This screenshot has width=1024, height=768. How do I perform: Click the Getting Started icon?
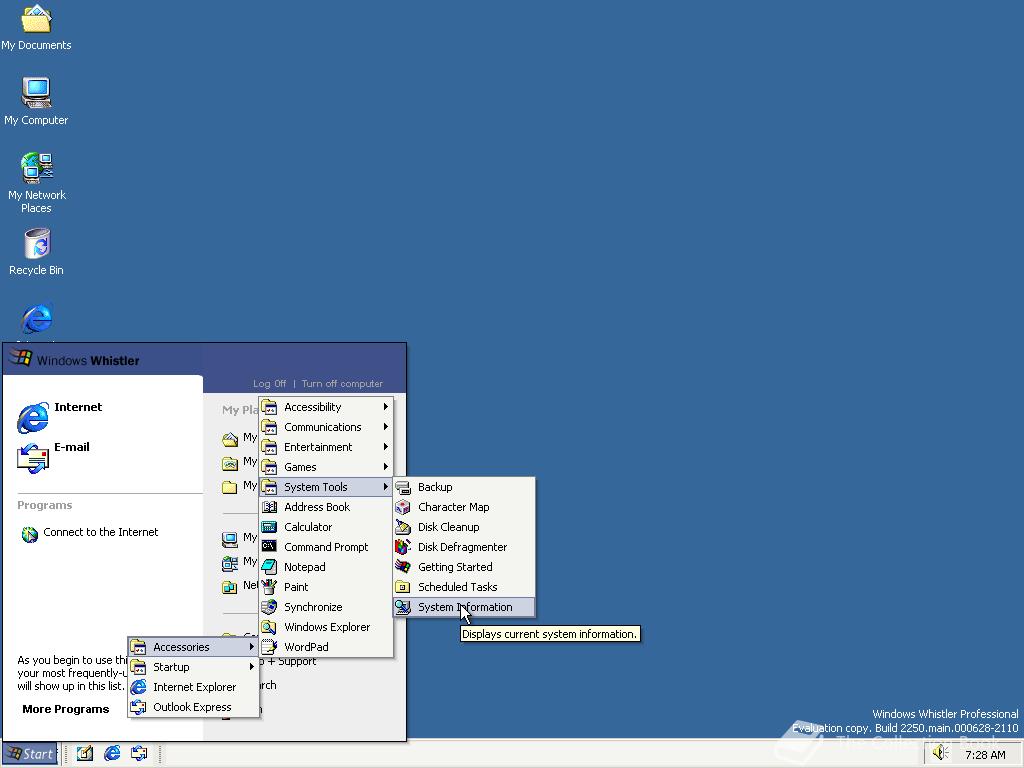pos(403,567)
